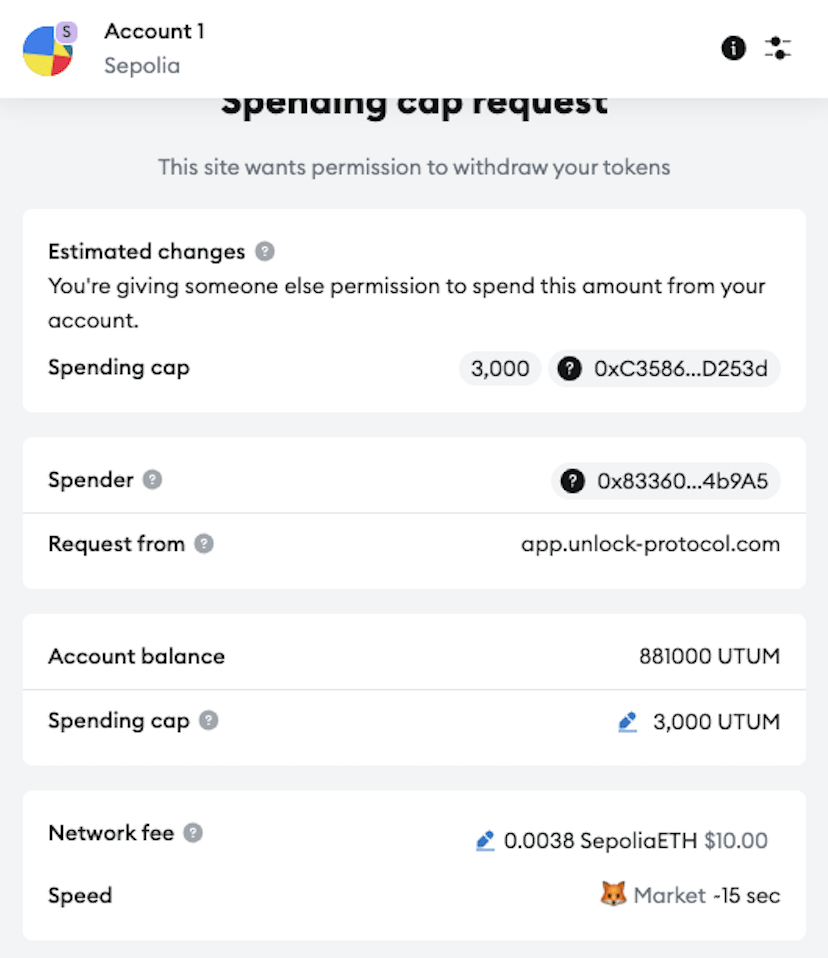Click the Sepolia network label
This screenshot has height=958, width=828.
(142, 66)
